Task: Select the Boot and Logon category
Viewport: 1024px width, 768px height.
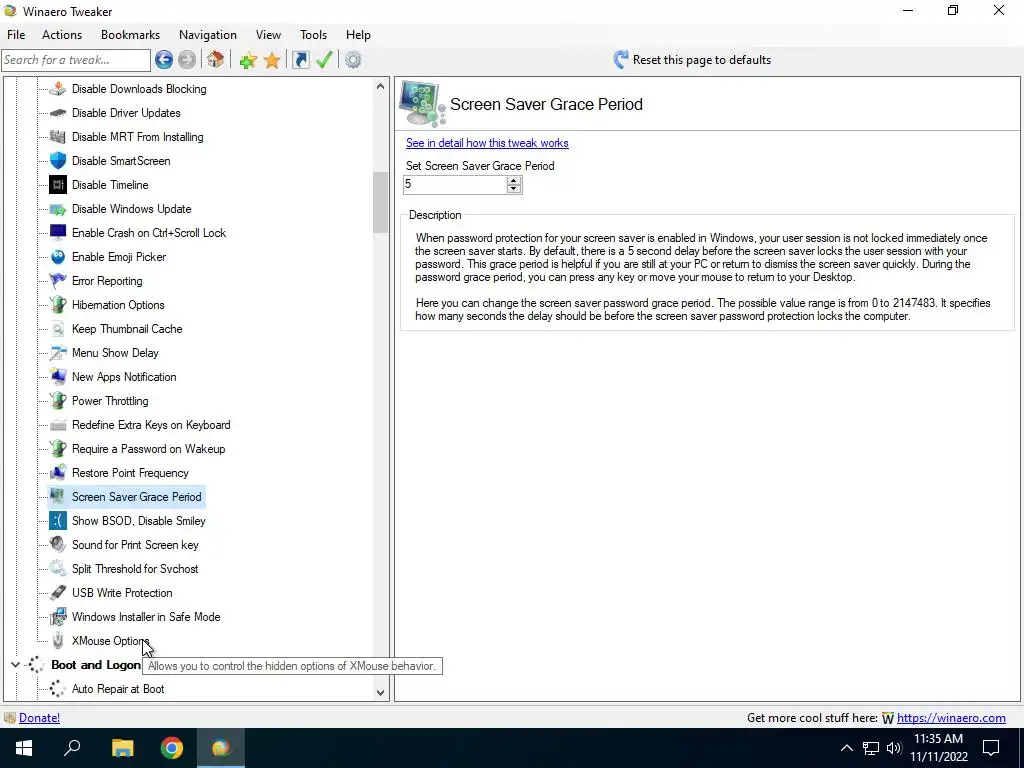Action: (x=95, y=665)
